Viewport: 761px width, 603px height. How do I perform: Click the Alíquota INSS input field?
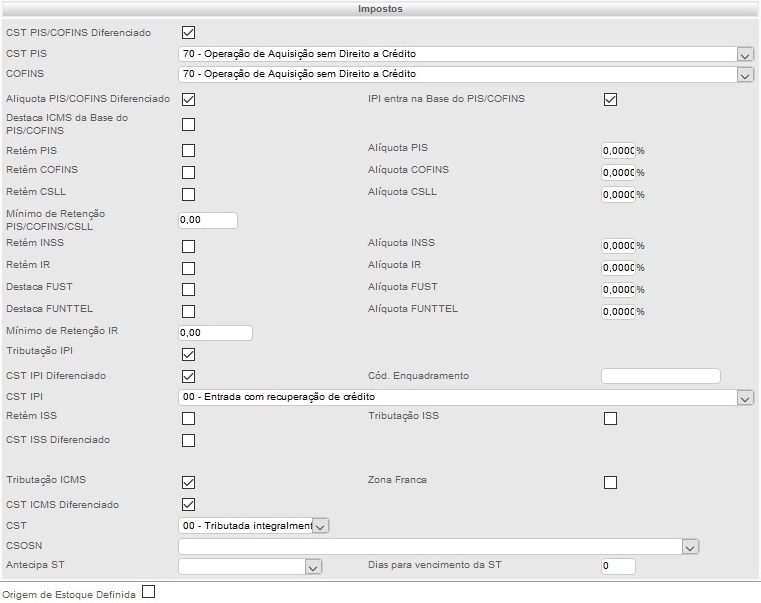point(618,246)
